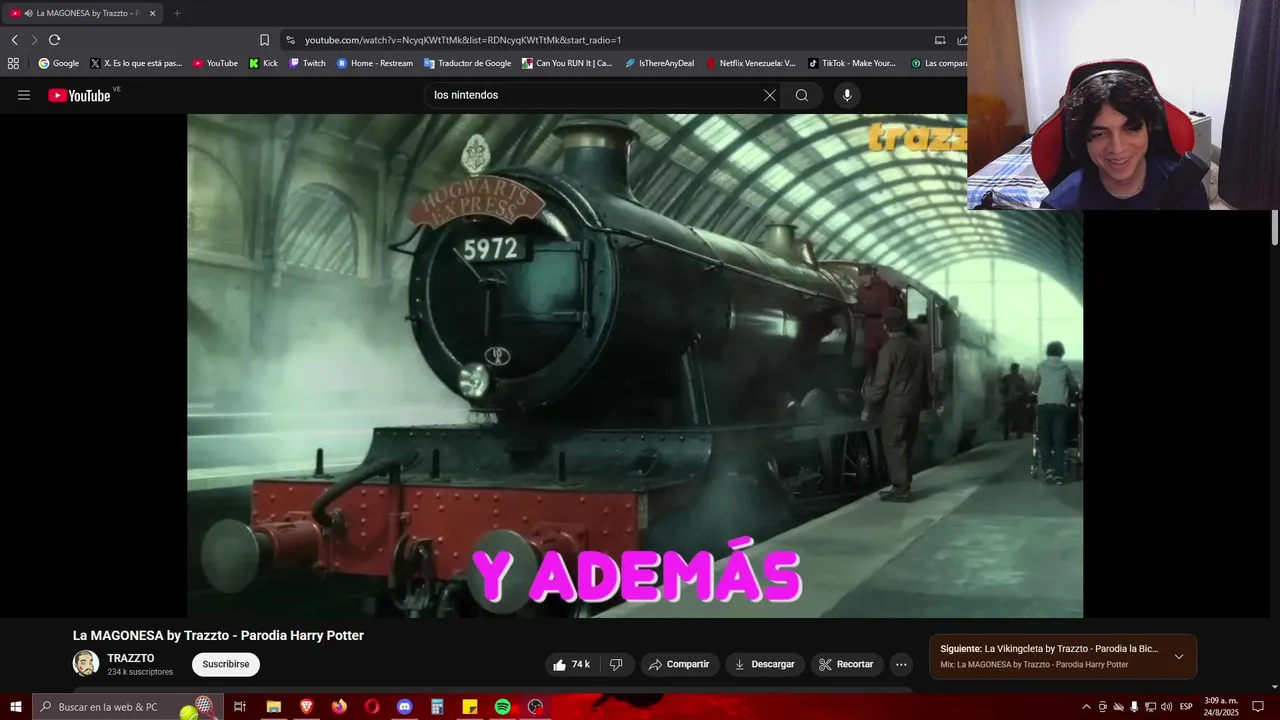Viewport: 1280px width, 720px height.
Task: Open the TikTok bookmark
Action: click(852, 63)
